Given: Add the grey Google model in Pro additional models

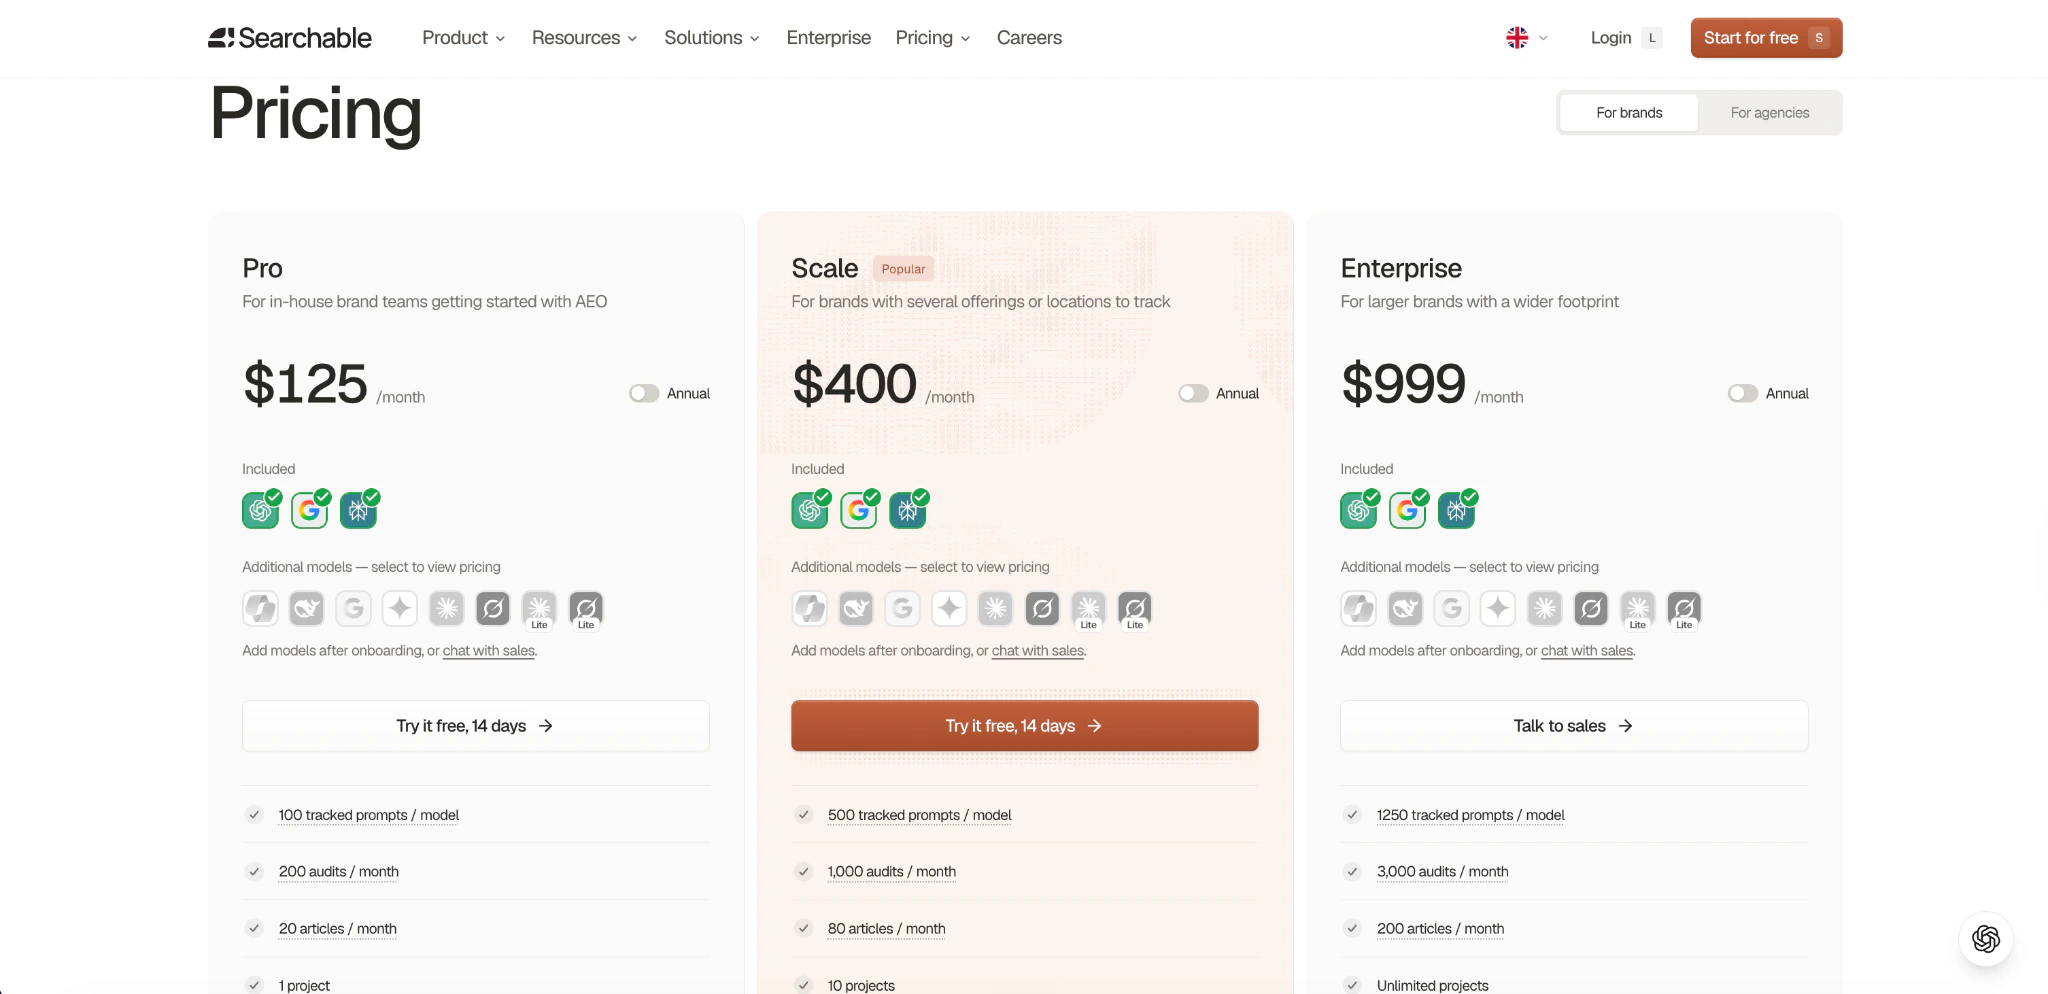Looking at the screenshot, I should coord(353,608).
